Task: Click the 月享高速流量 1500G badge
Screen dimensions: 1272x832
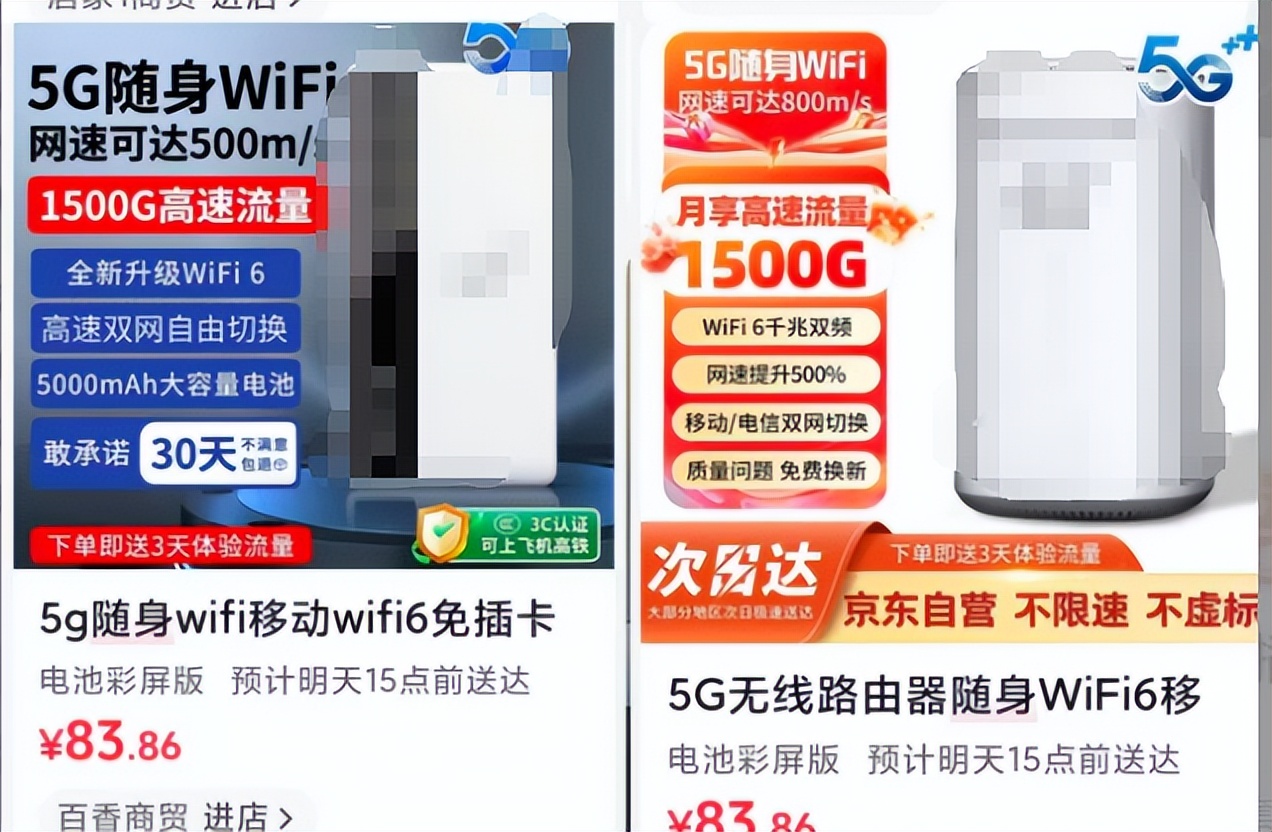Action: pos(775,240)
